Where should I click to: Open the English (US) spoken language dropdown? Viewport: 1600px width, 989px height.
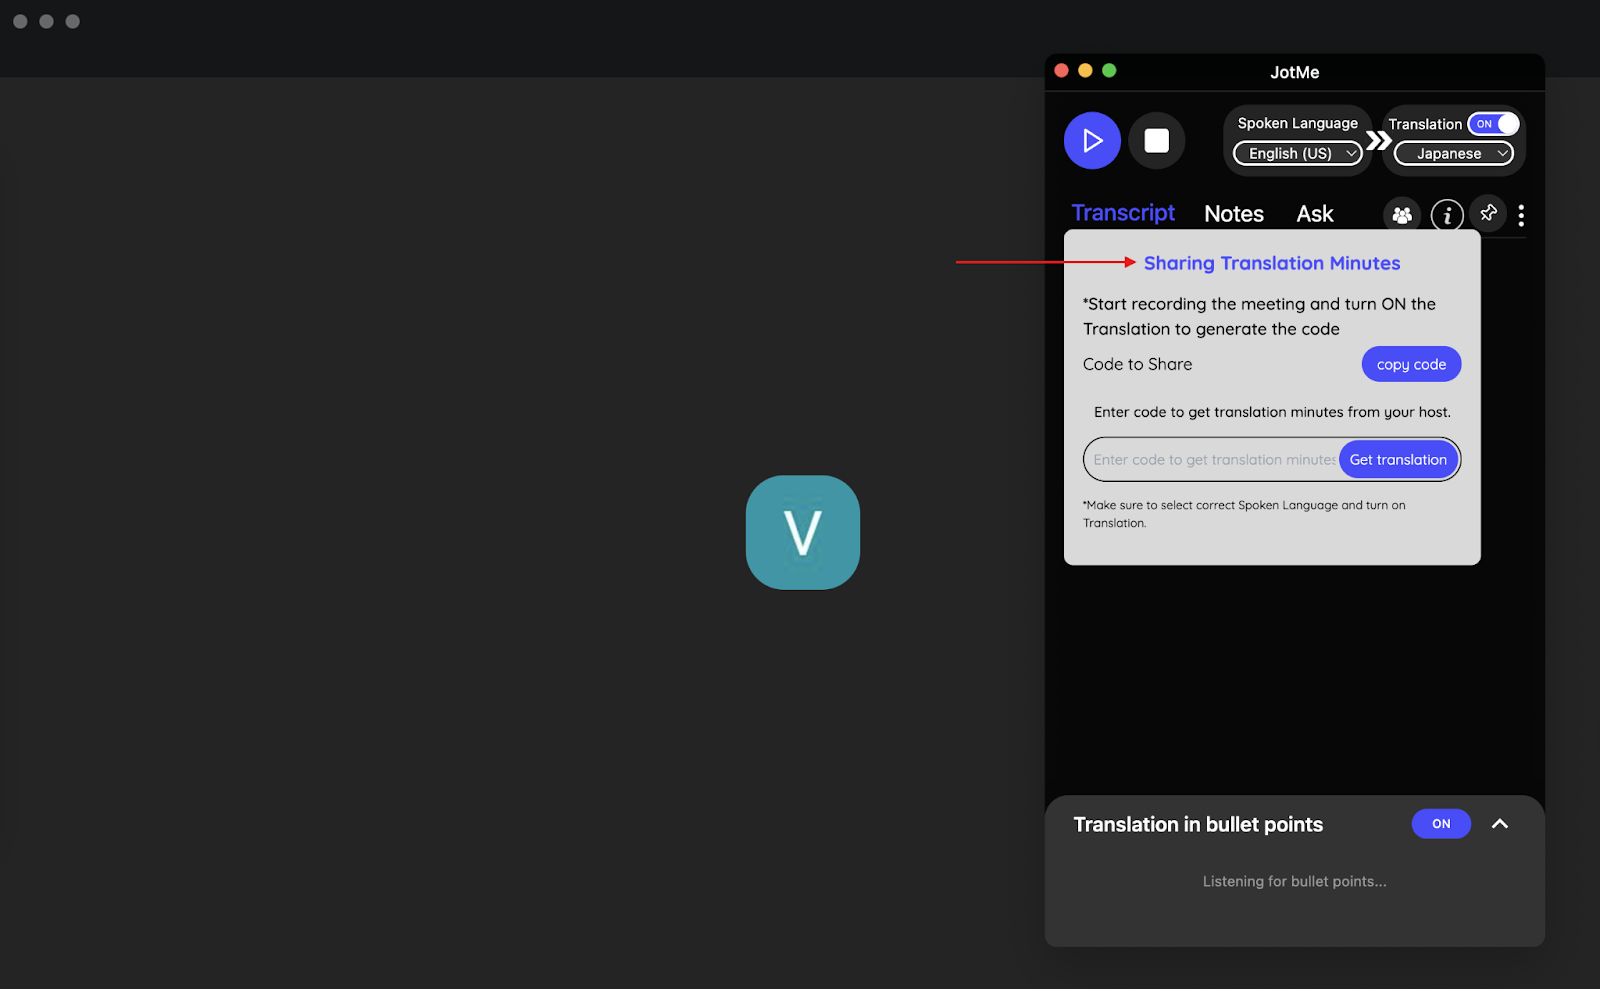1298,153
